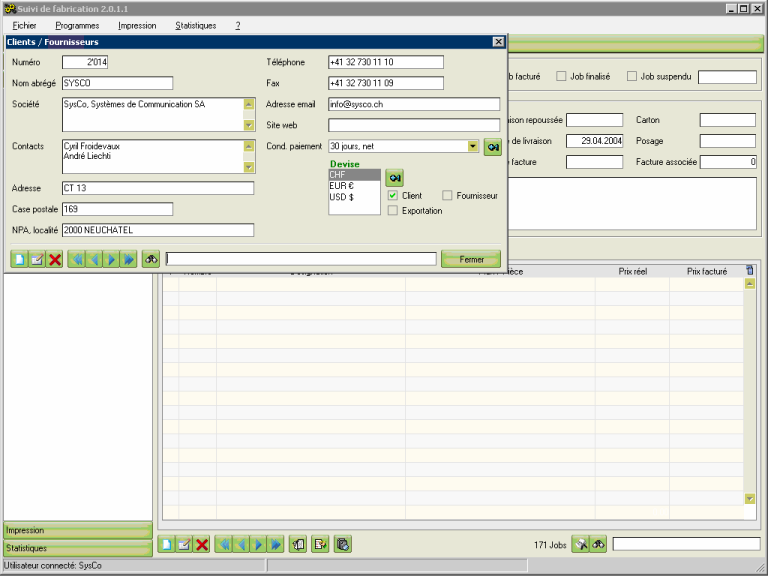The width and height of the screenshot is (768, 576).
Task: Go to the first client record
Action: 76,259
